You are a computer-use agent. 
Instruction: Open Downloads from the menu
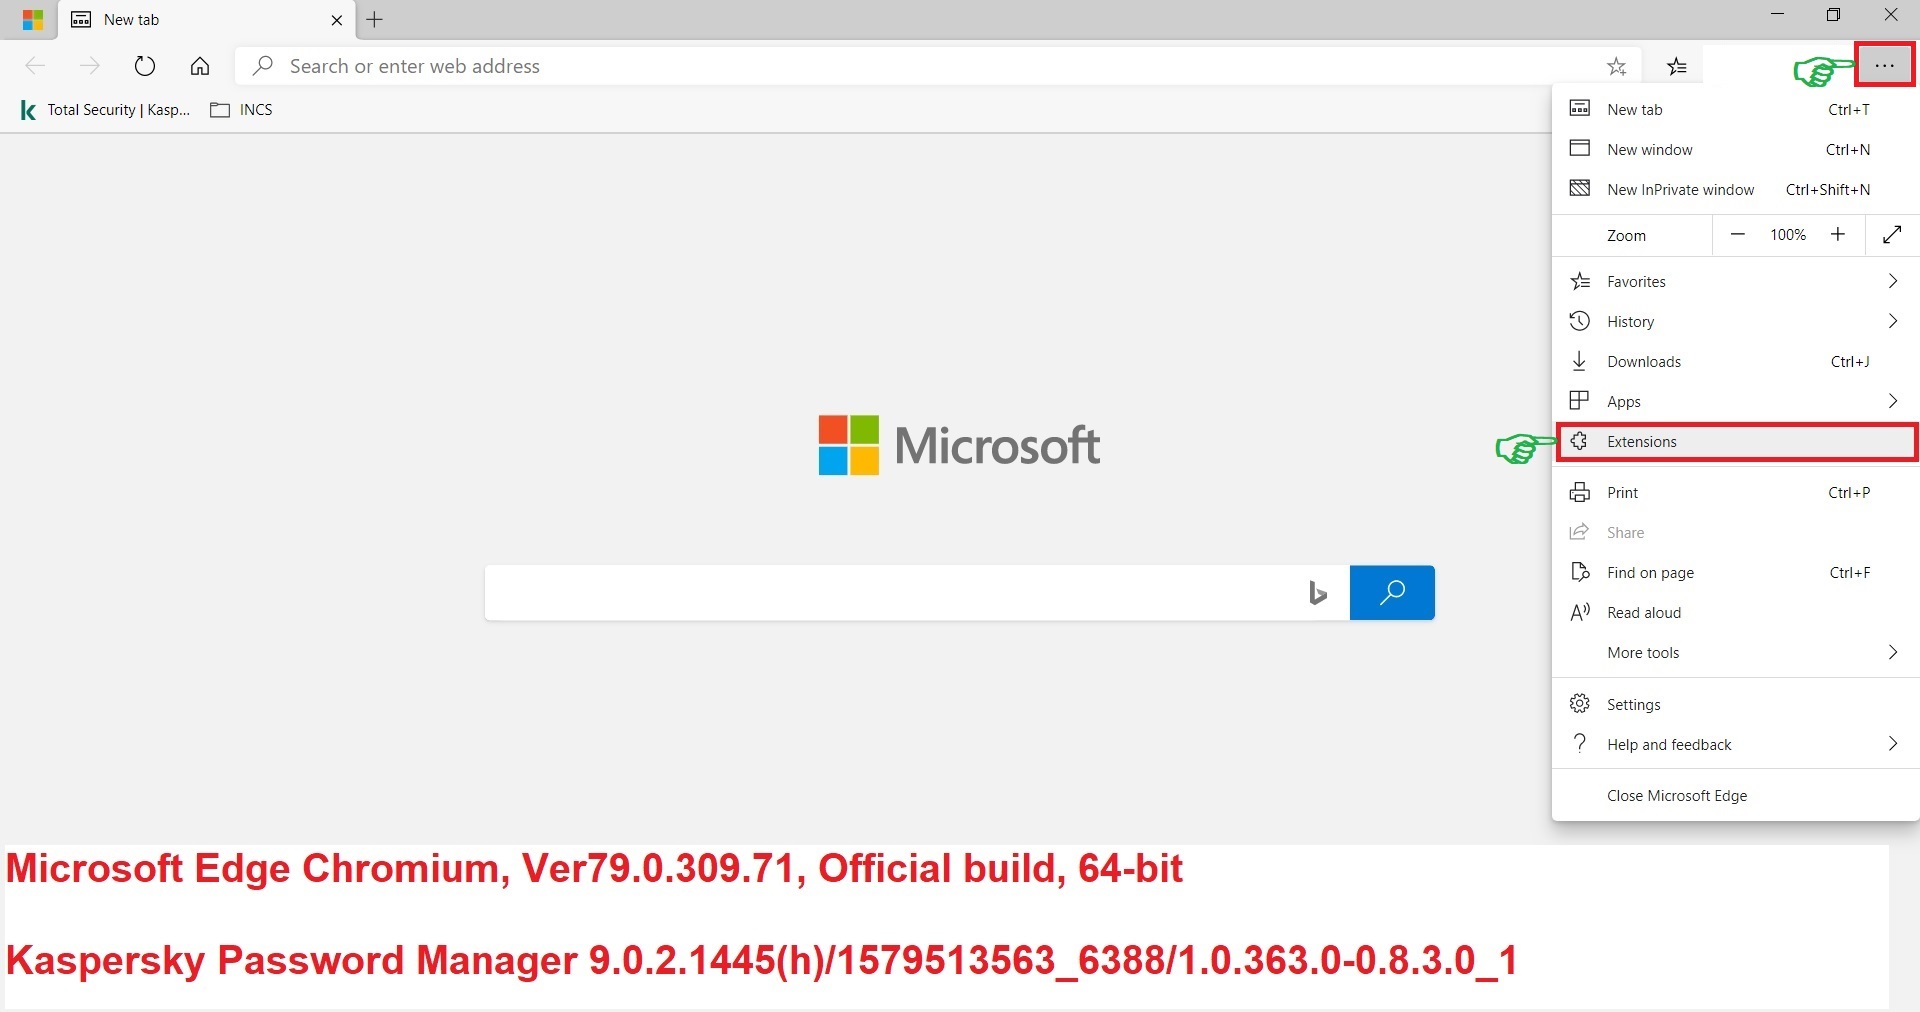tap(1735, 361)
